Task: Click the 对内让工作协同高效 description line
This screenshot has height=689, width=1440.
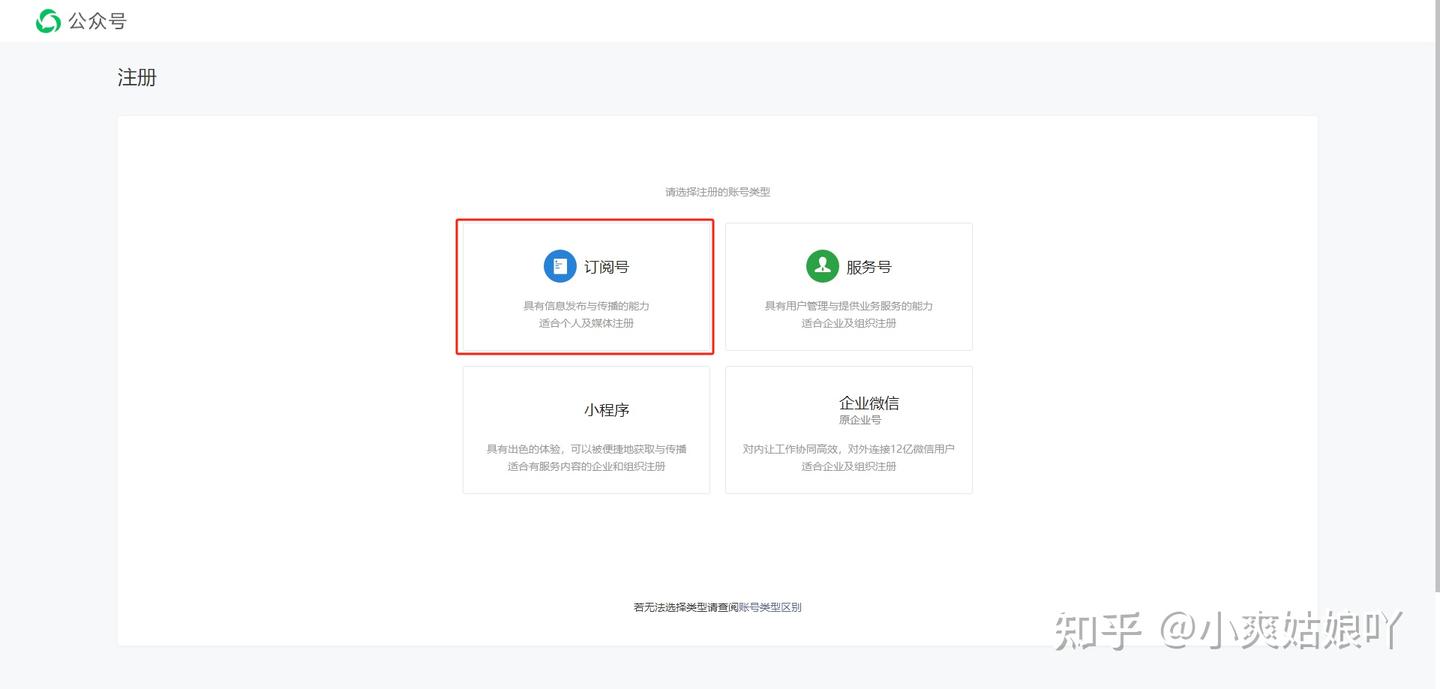Action: click(849, 449)
